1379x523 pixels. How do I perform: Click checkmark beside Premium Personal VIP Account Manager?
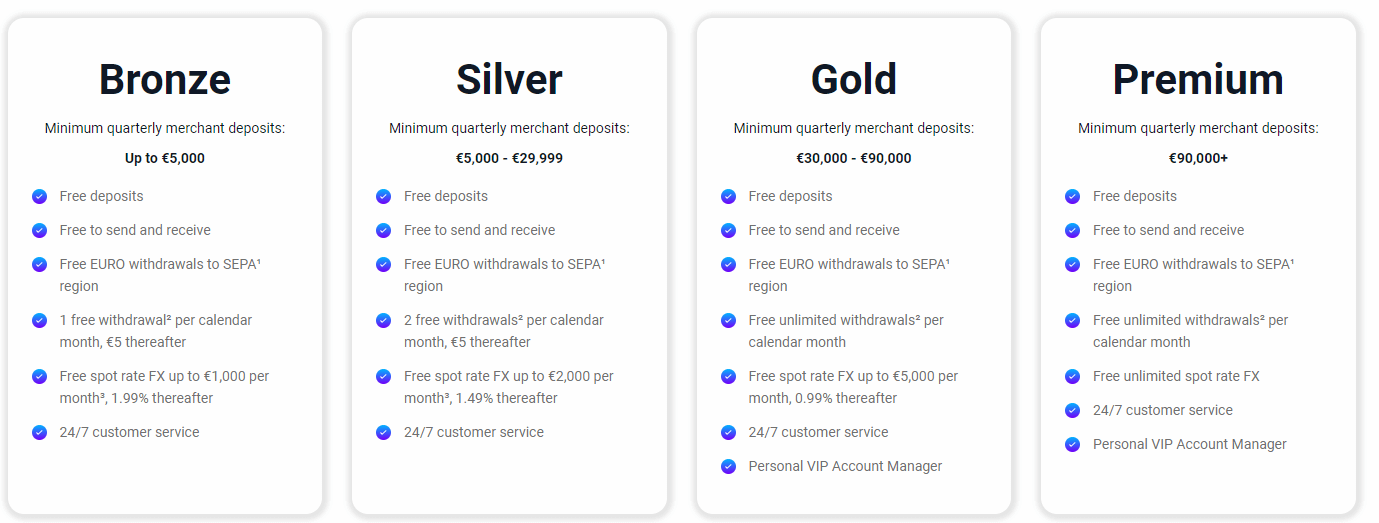1072,444
